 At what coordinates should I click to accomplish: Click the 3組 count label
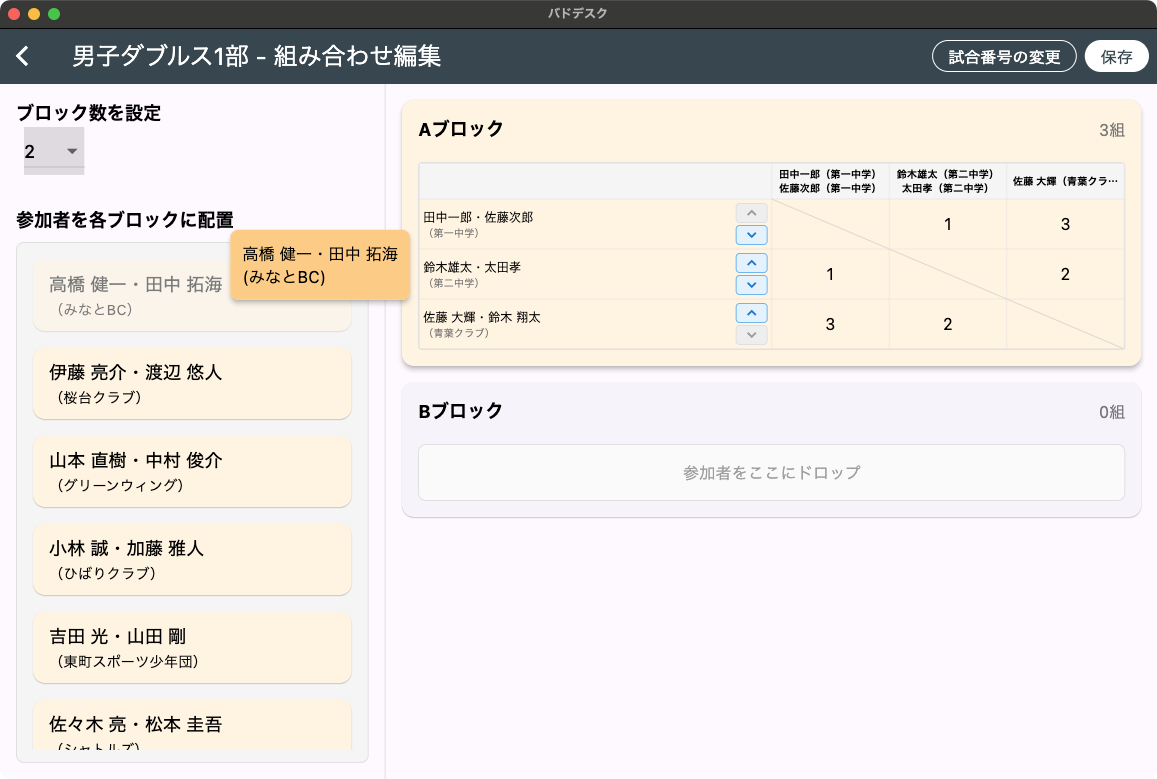coord(1111,131)
